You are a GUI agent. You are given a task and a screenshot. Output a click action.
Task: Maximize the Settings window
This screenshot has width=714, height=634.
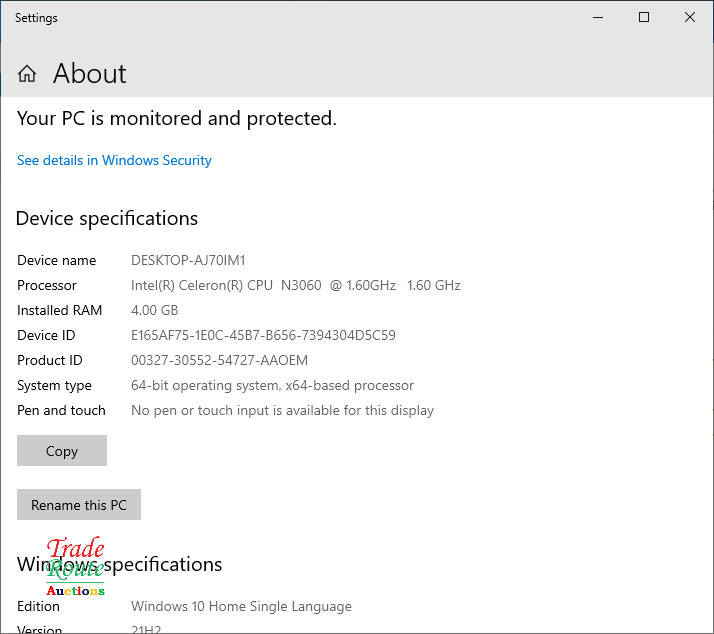point(644,17)
